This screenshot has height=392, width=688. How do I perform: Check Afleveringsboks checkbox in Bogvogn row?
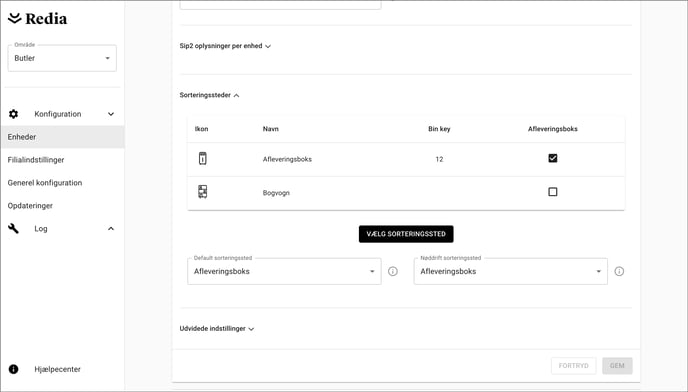(x=553, y=192)
